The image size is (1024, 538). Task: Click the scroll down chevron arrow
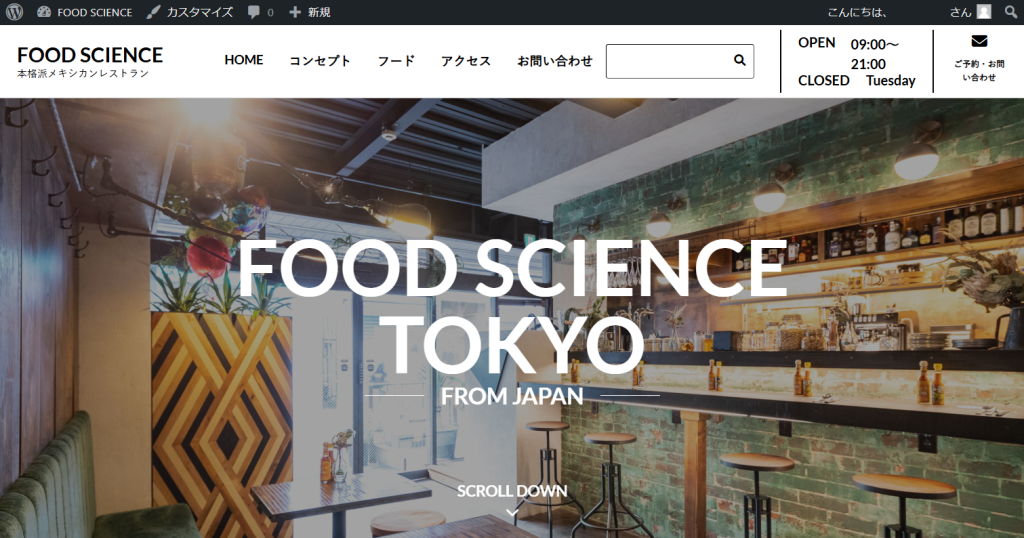(x=512, y=513)
